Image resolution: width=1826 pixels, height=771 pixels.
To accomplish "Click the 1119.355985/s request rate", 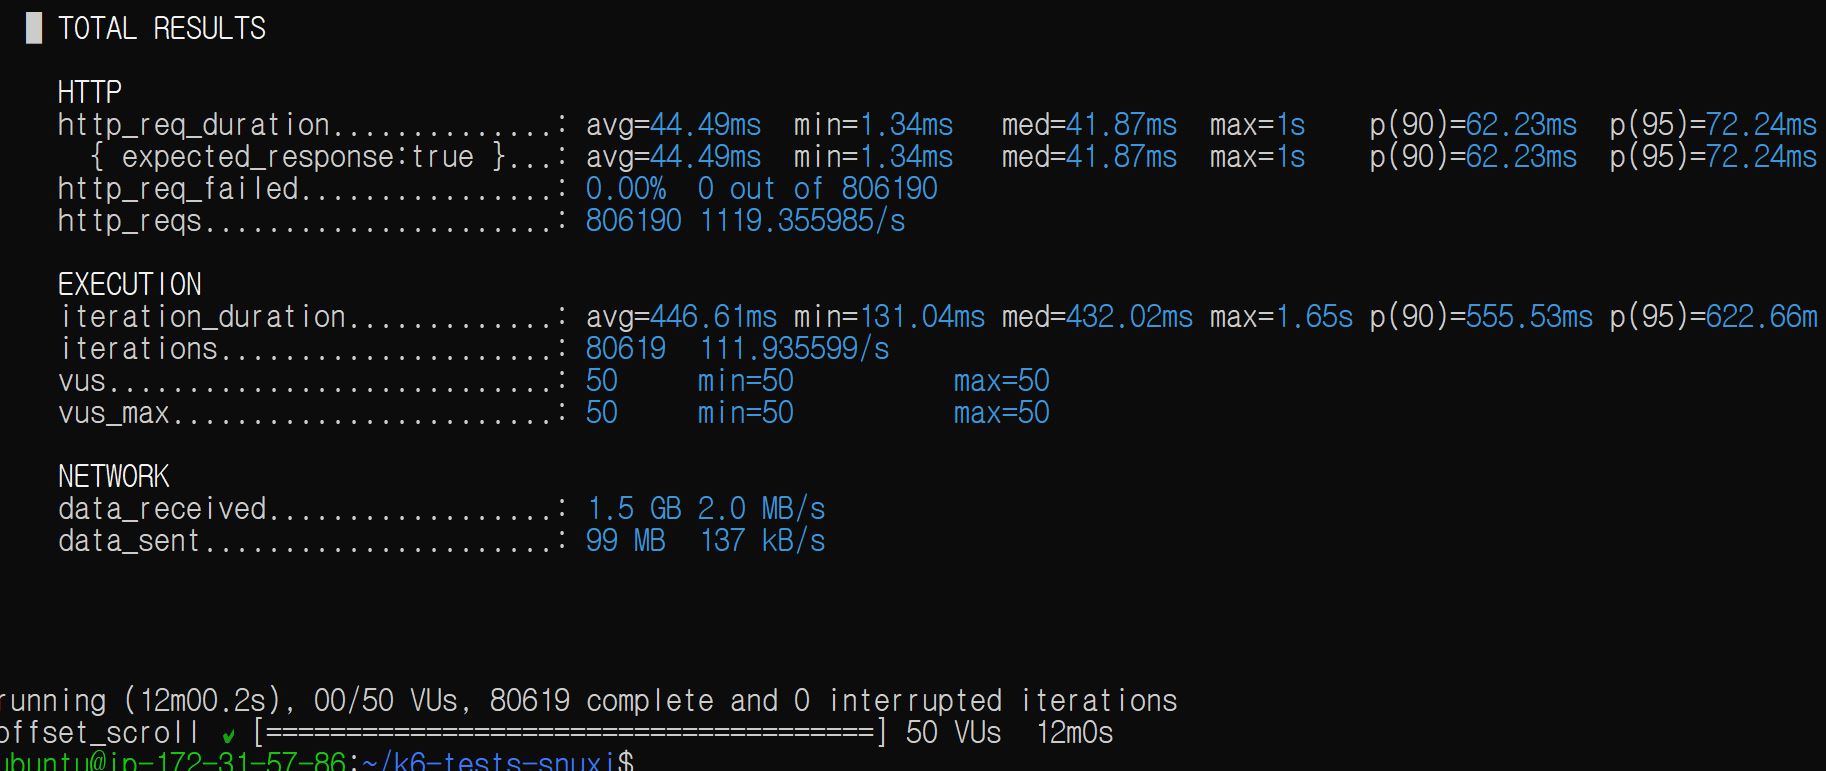I will pyautogui.click(x=802, y=220).
